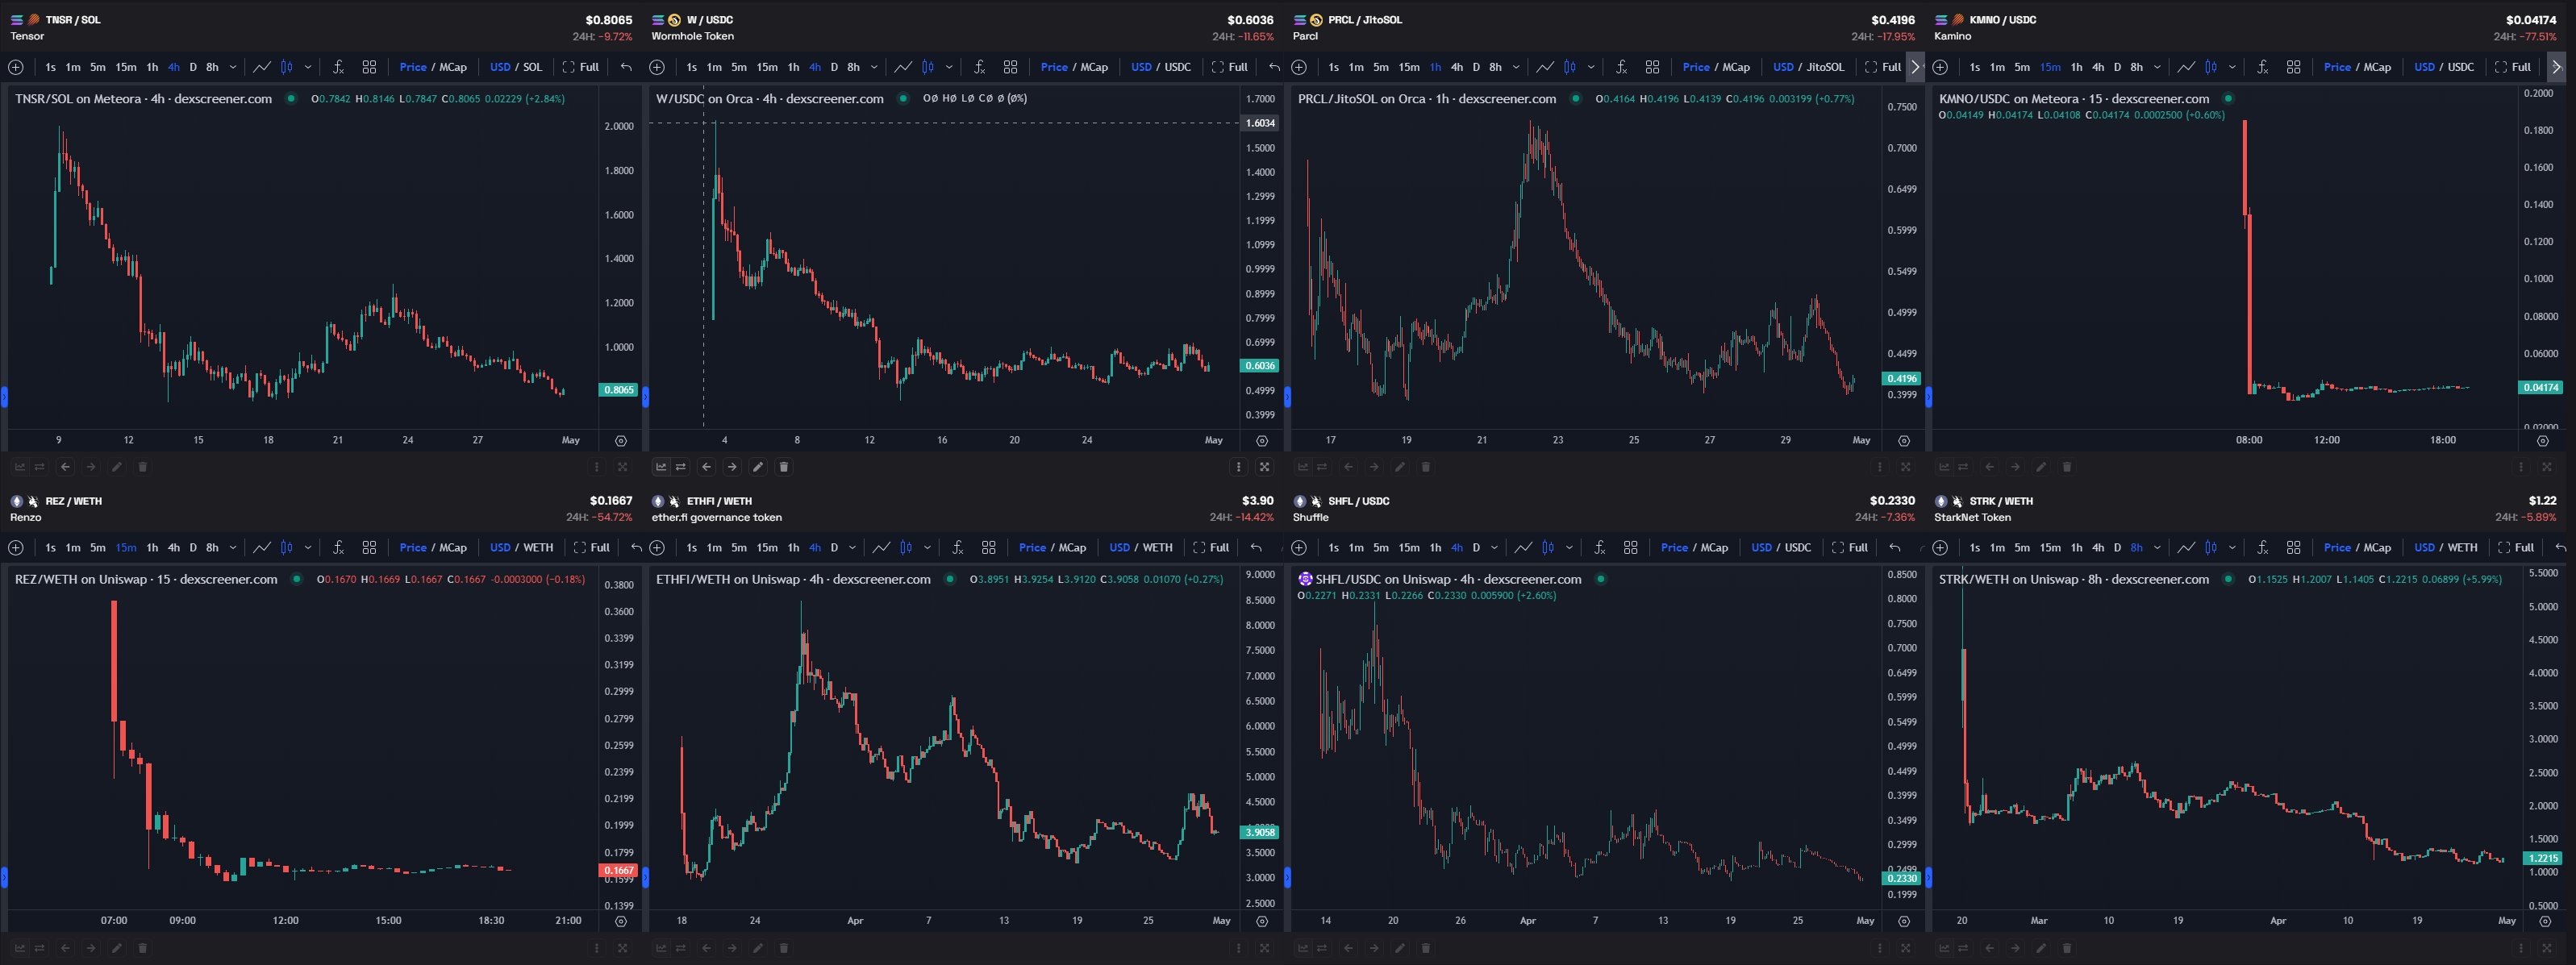Click left arrow icon below W/USDC chart
Viewport: 2576px width, 965px height.
(707, 467)
